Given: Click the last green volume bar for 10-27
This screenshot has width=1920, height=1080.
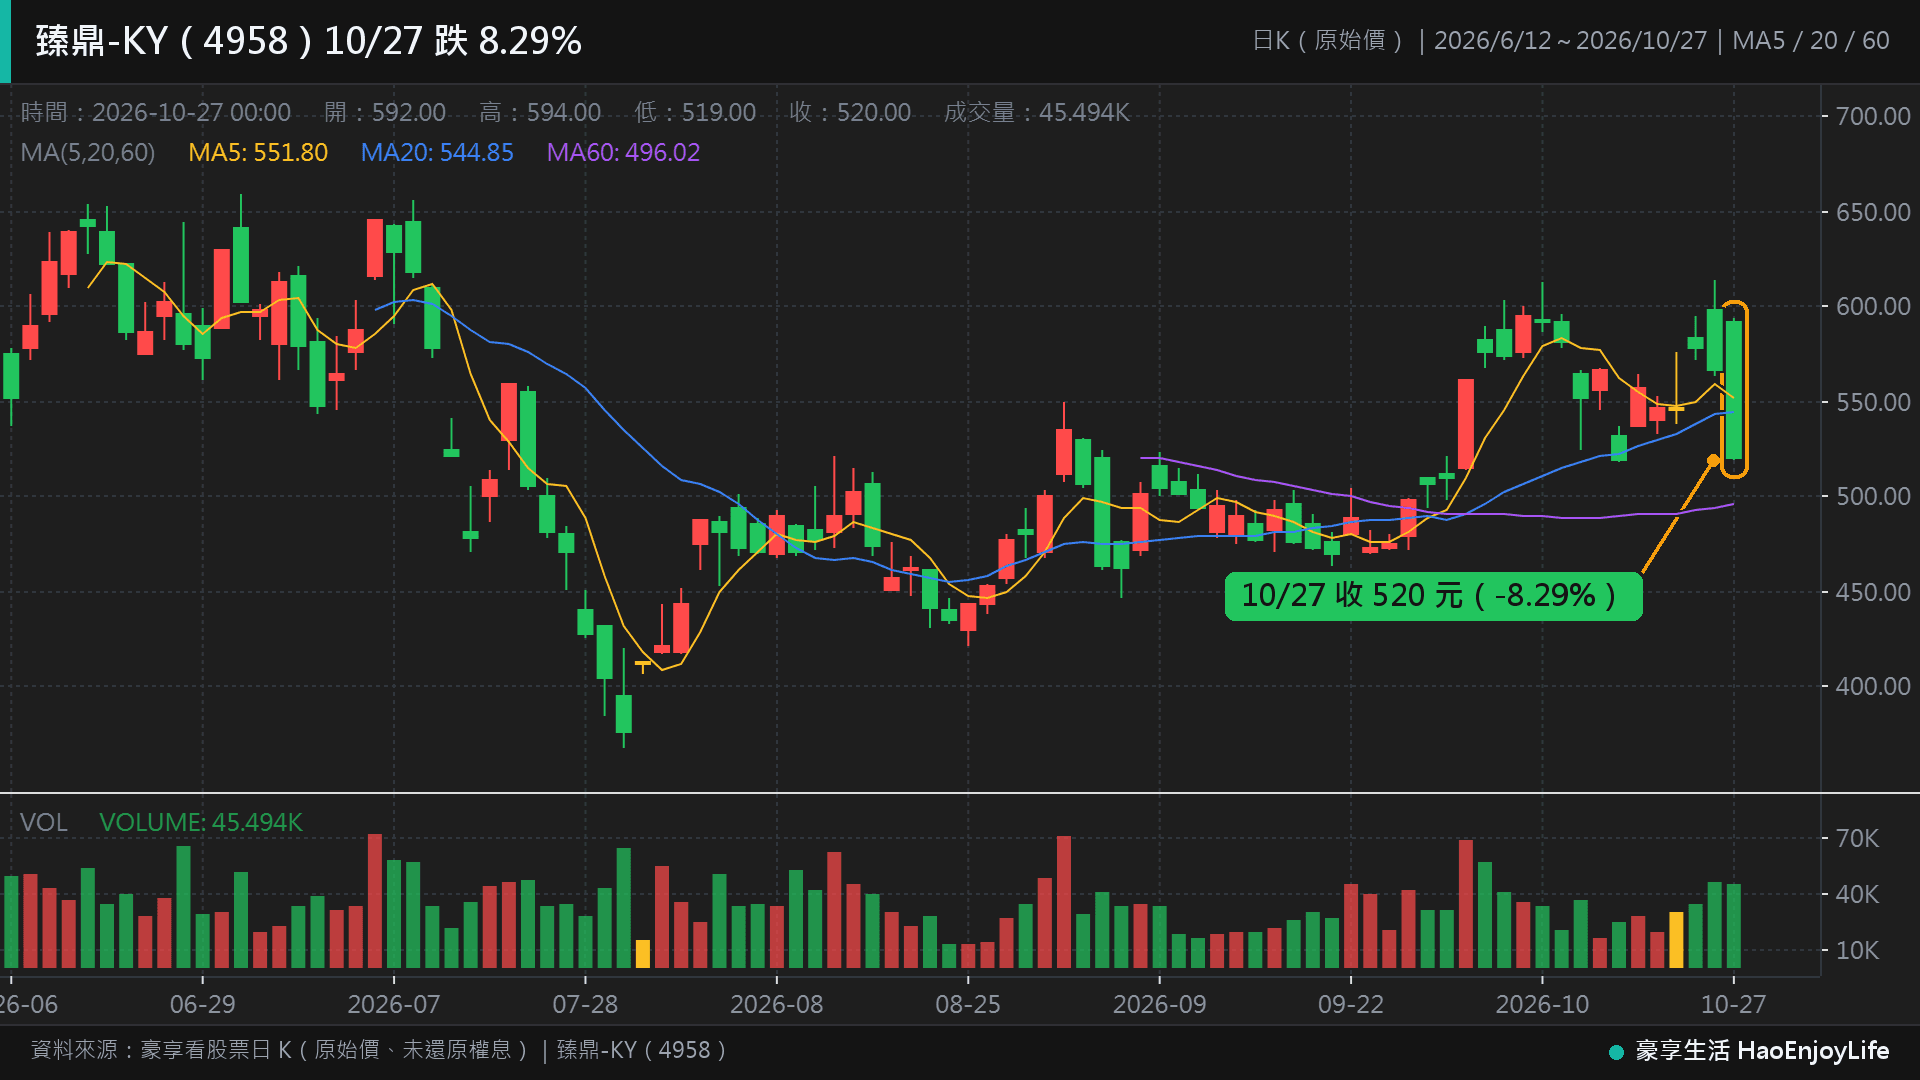Looking at the screenshot, I should click(x=1734, y=926).
